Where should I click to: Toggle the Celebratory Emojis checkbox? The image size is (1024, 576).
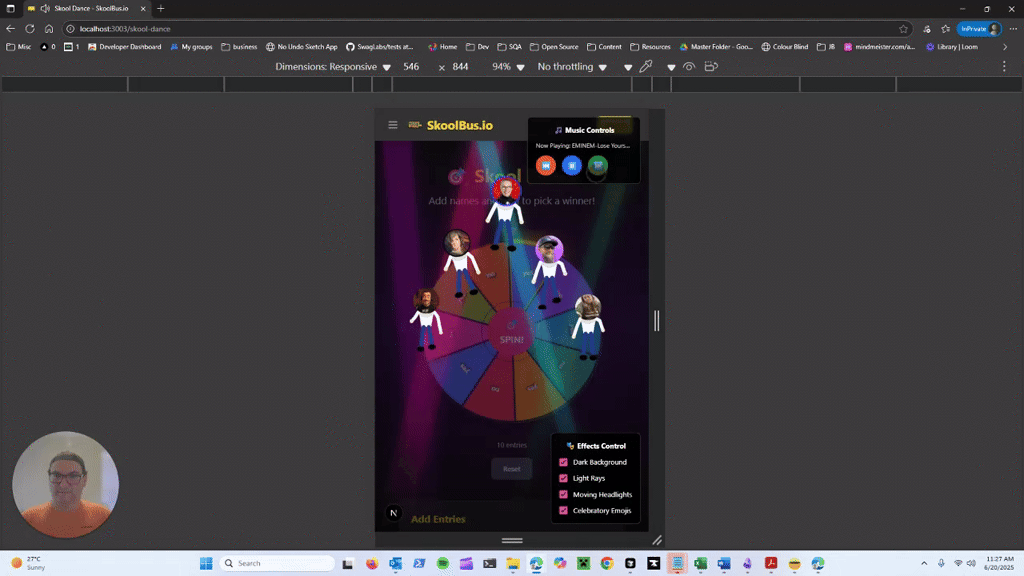[x=564, y=511]
